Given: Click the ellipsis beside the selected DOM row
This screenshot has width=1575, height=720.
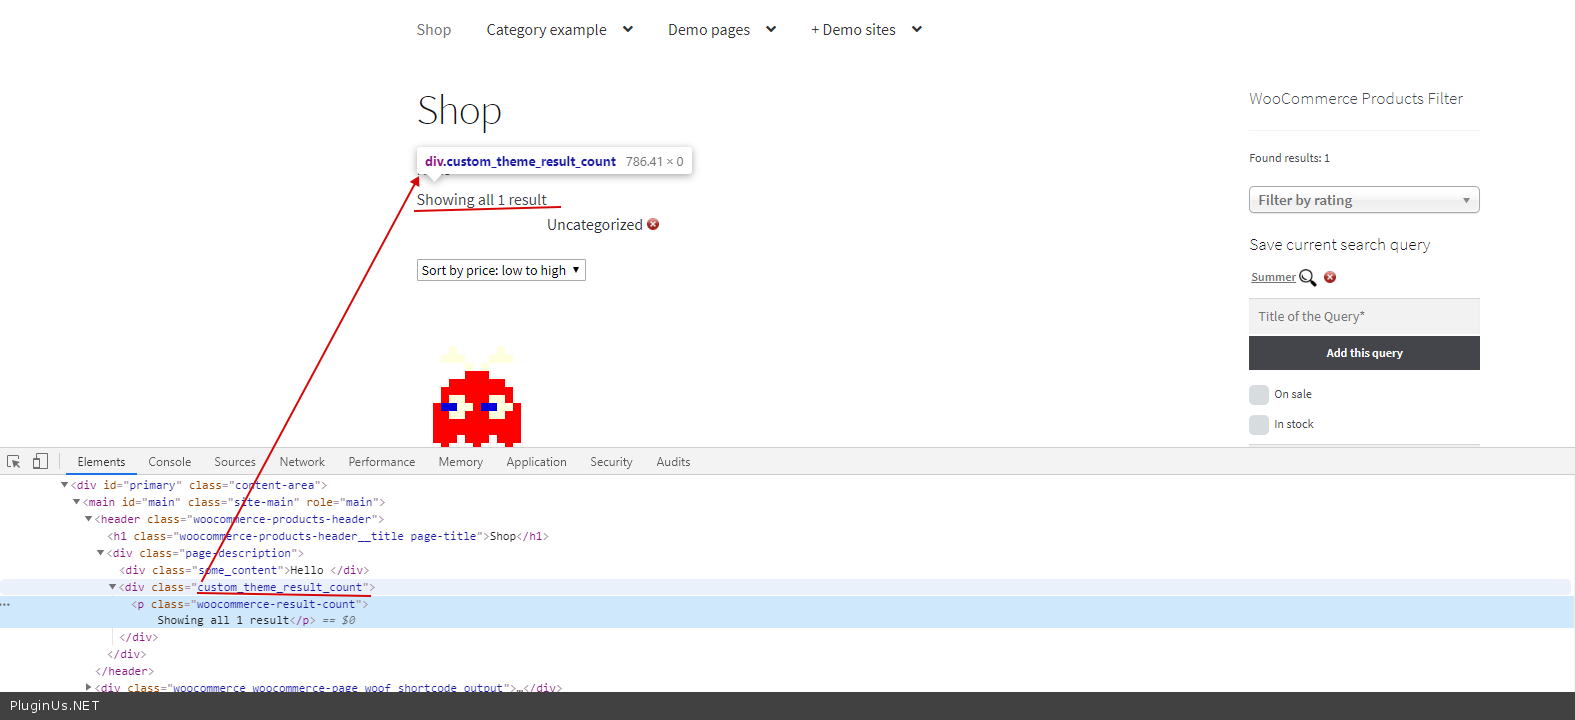Looking at the screenshot, I should [6, 604].
